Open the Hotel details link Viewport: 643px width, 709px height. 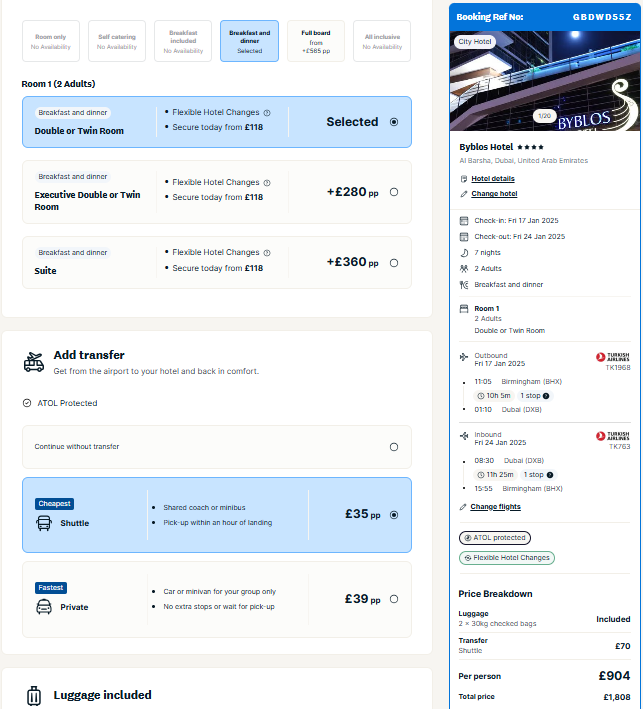(x=493, y=179)
